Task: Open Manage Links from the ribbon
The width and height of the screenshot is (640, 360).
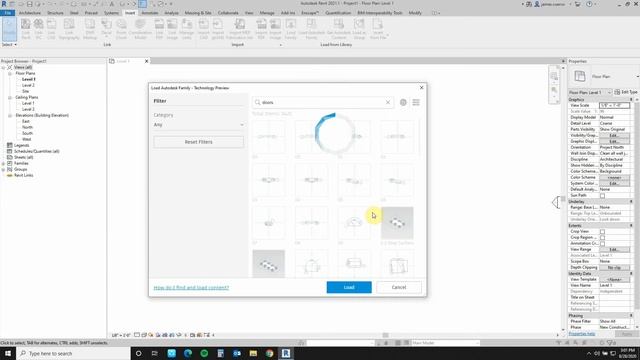Action: pyautogui.click(x=187, y=29)
